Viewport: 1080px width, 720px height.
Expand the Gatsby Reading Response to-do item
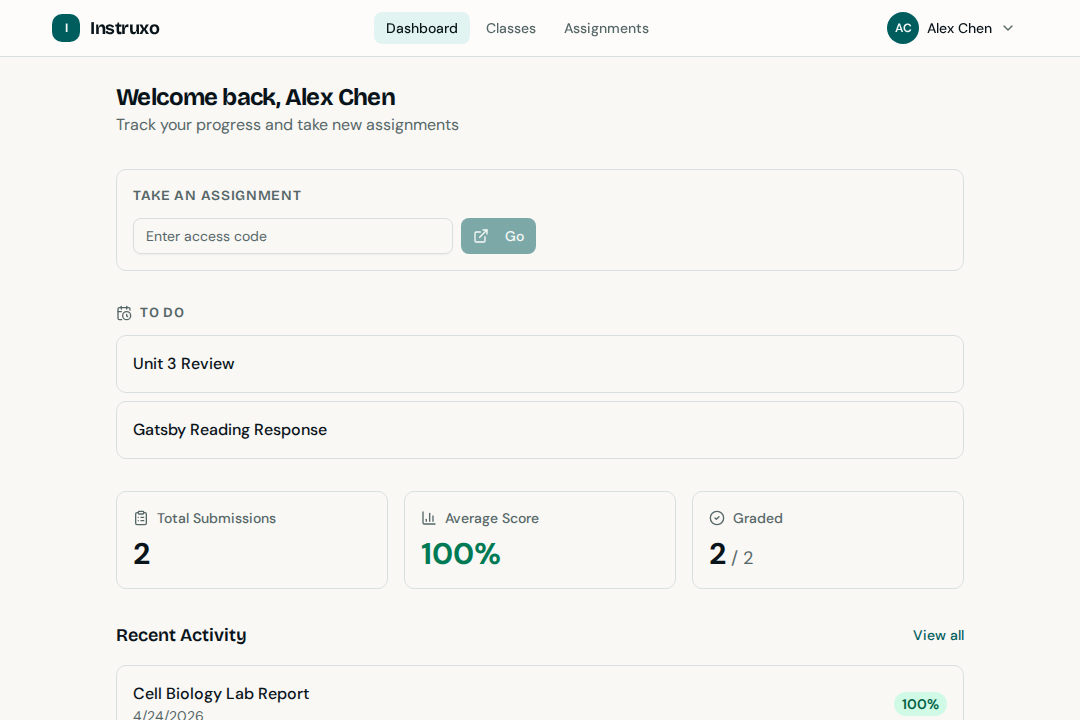[540, 429]
